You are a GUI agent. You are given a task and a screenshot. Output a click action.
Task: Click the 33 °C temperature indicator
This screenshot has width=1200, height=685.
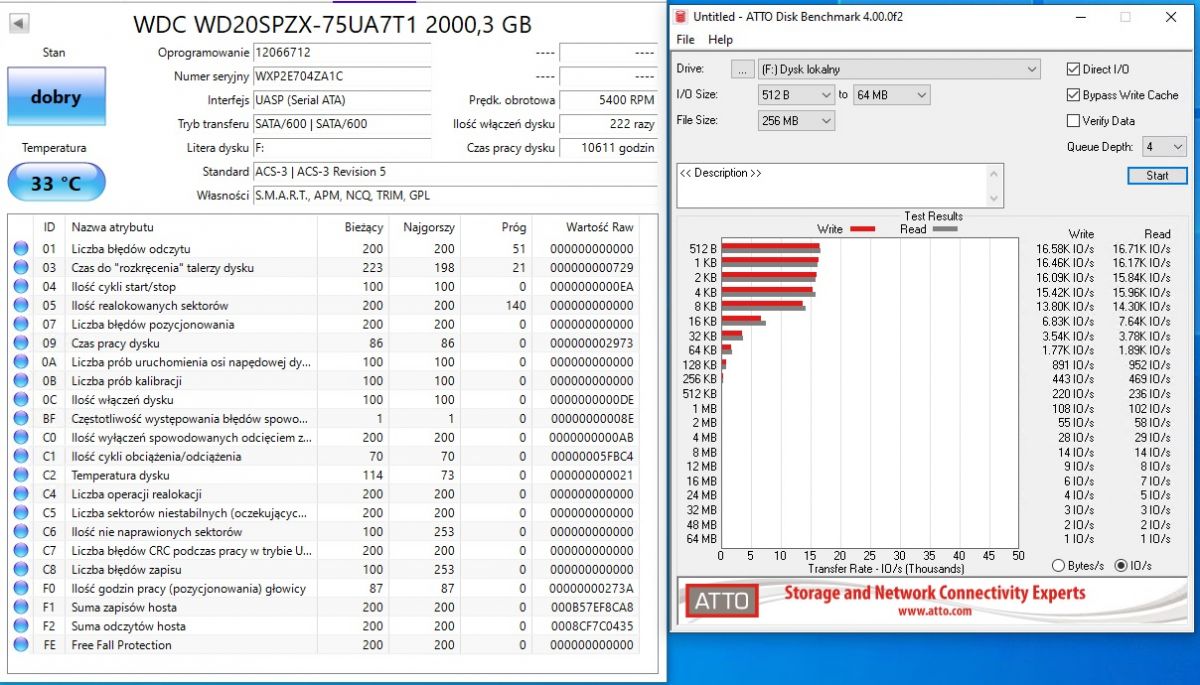pyautogui.click(x=56, y=183)
